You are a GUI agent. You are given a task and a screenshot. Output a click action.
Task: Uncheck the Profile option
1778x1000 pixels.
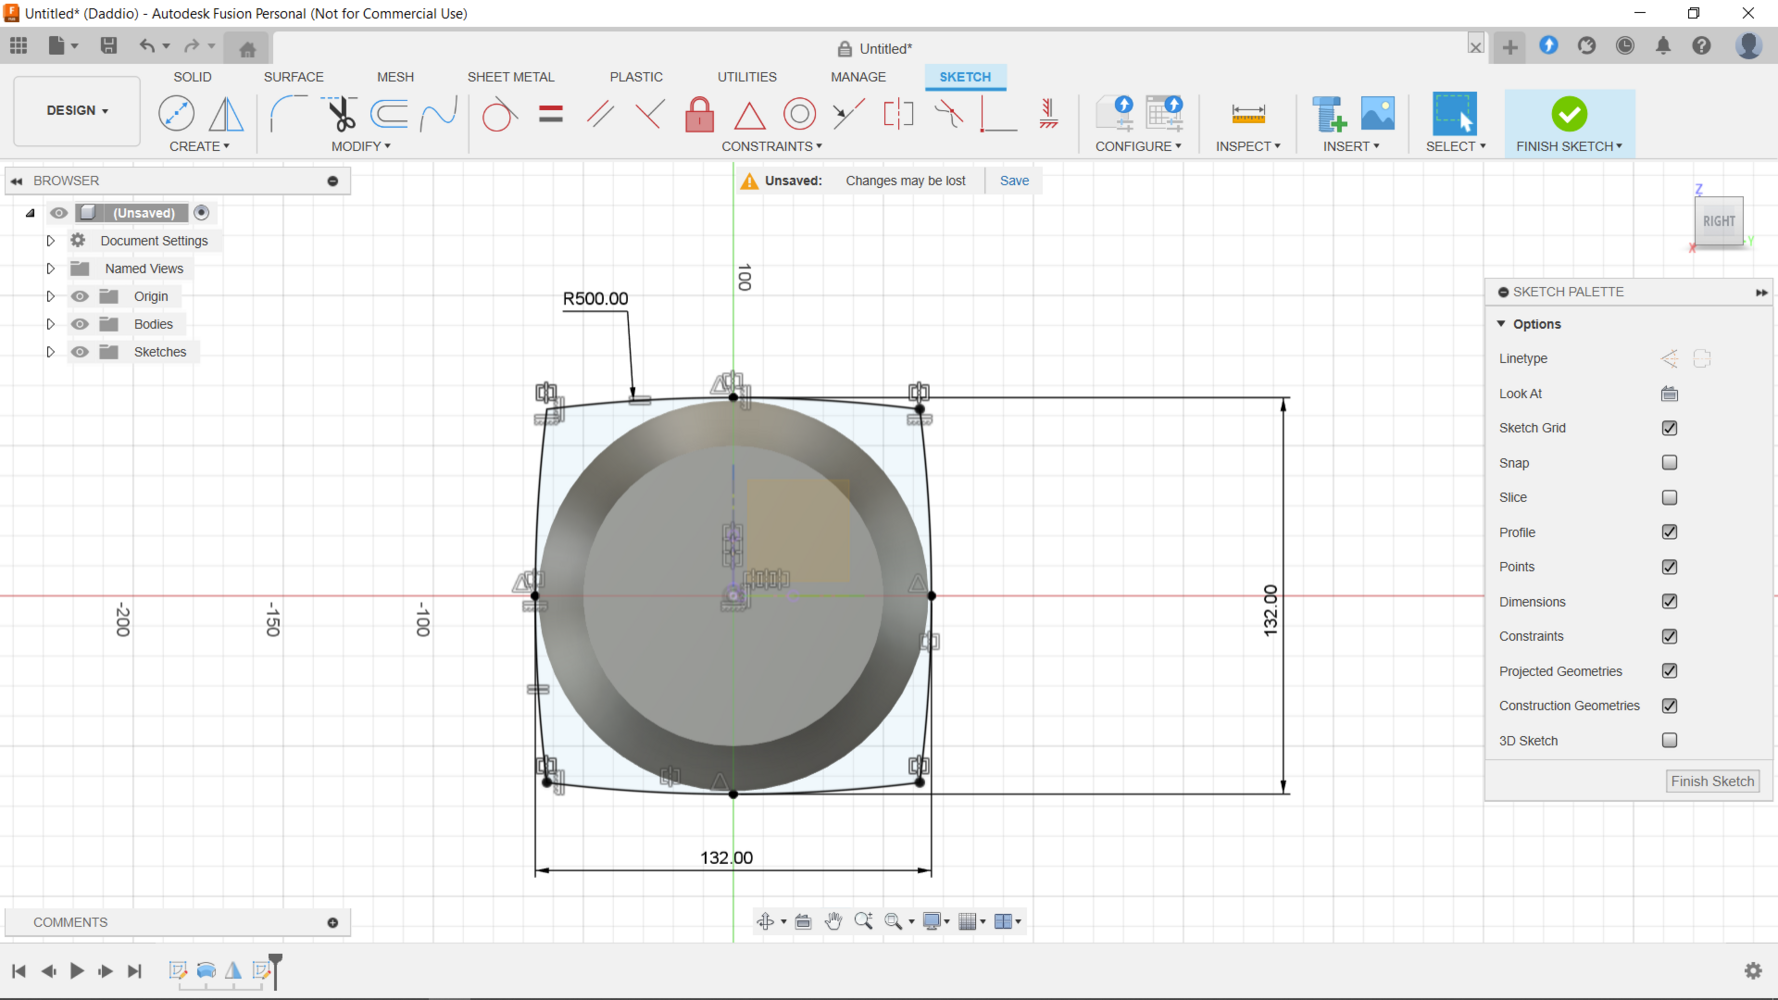click(x=1669, y=532)
